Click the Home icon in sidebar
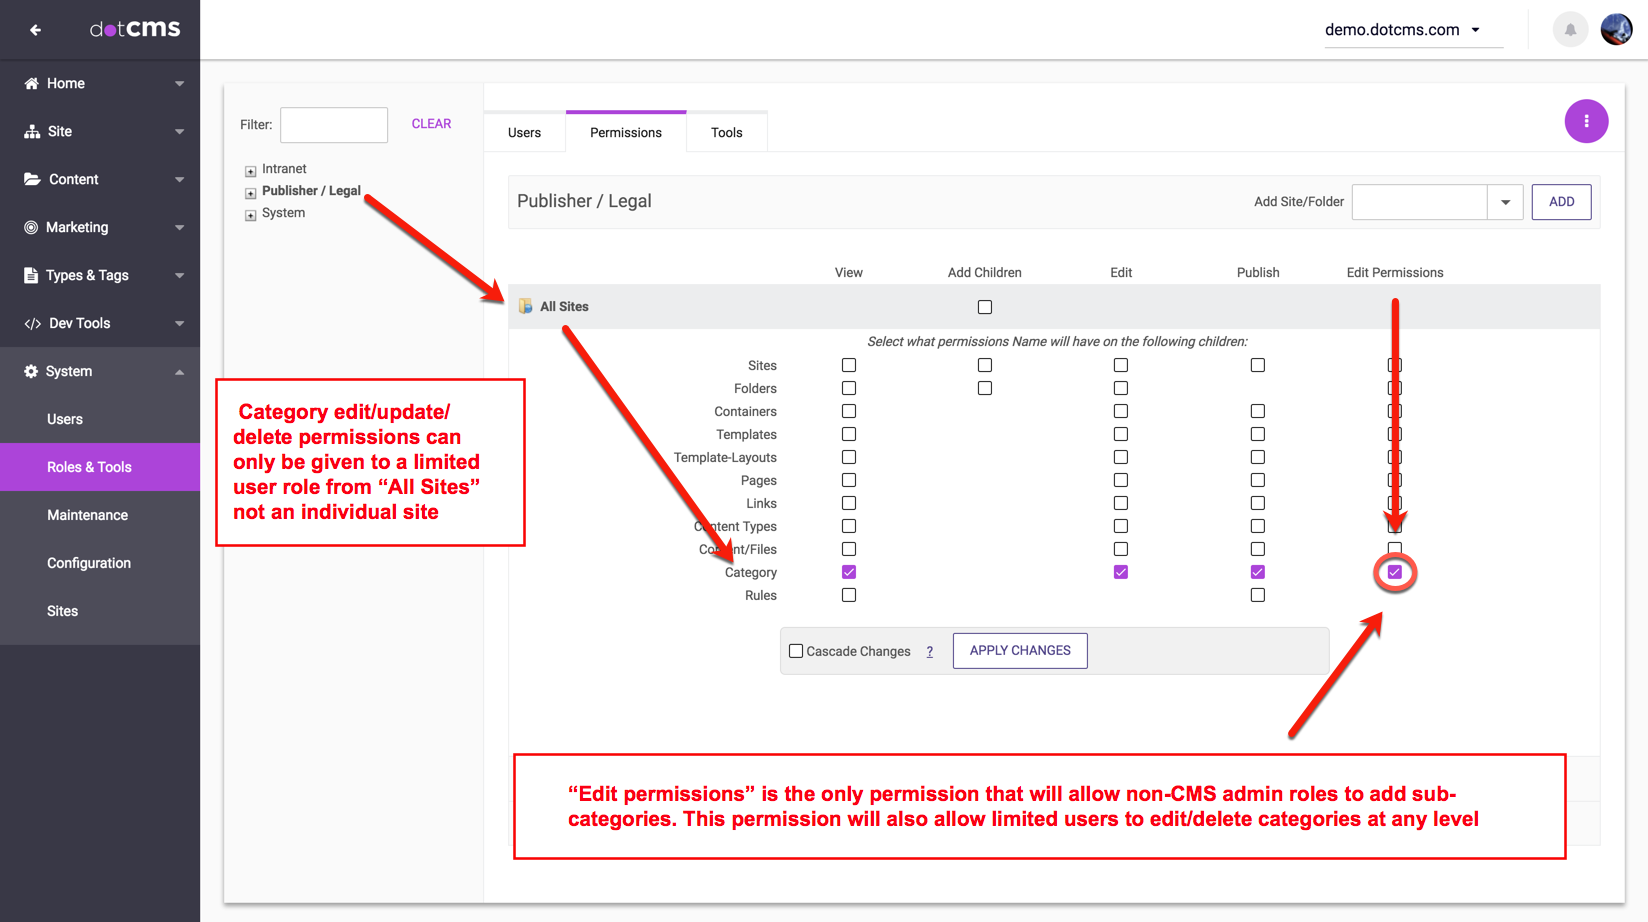 coord(32,84)
